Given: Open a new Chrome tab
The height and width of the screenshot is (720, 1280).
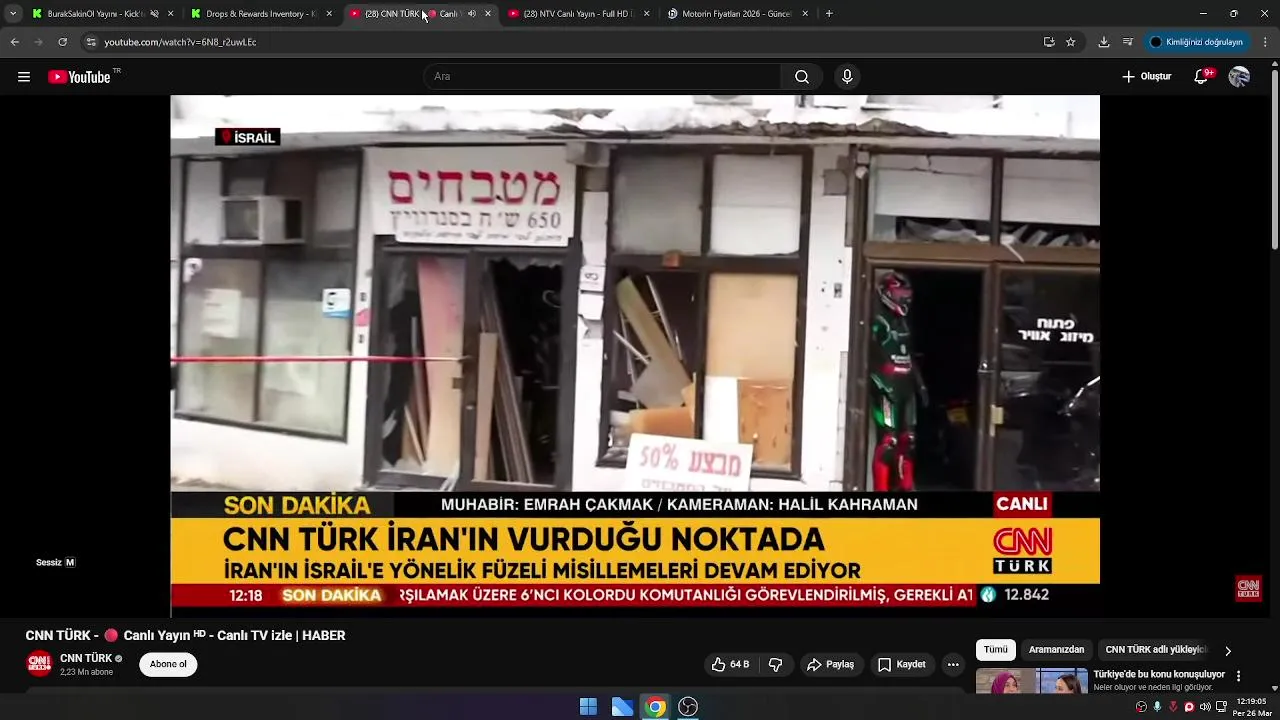Looking at the screenshot, I should pyautogui.click(x=829, y=14).
